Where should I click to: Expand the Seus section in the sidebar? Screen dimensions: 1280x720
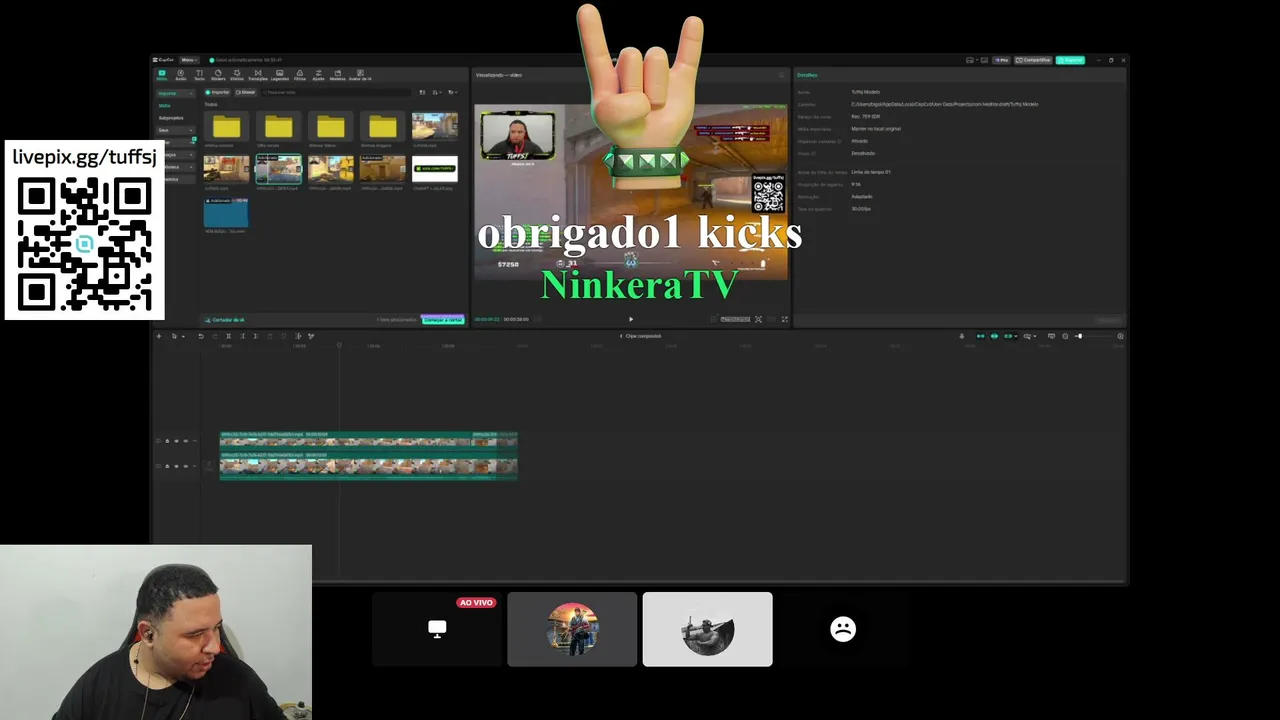[175, 130]
